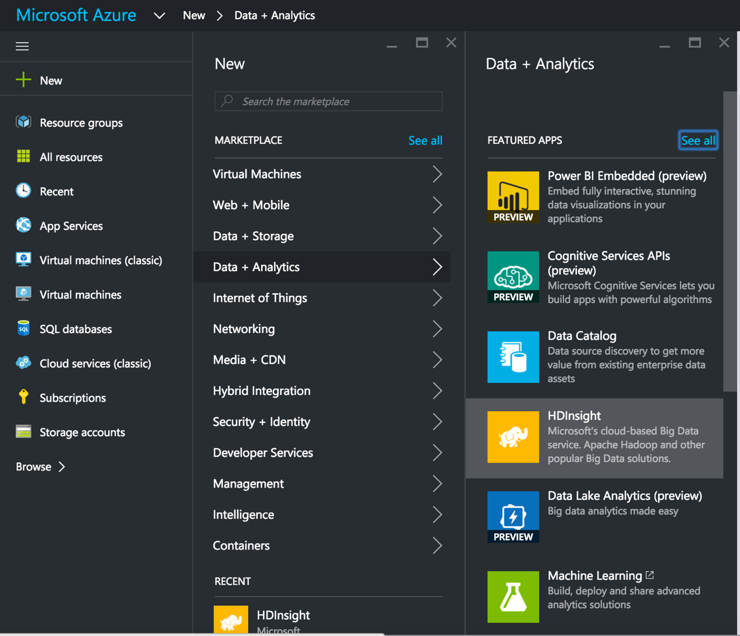Open Resource groups cube icon
The image size is (740, 636).
(23, 122)
